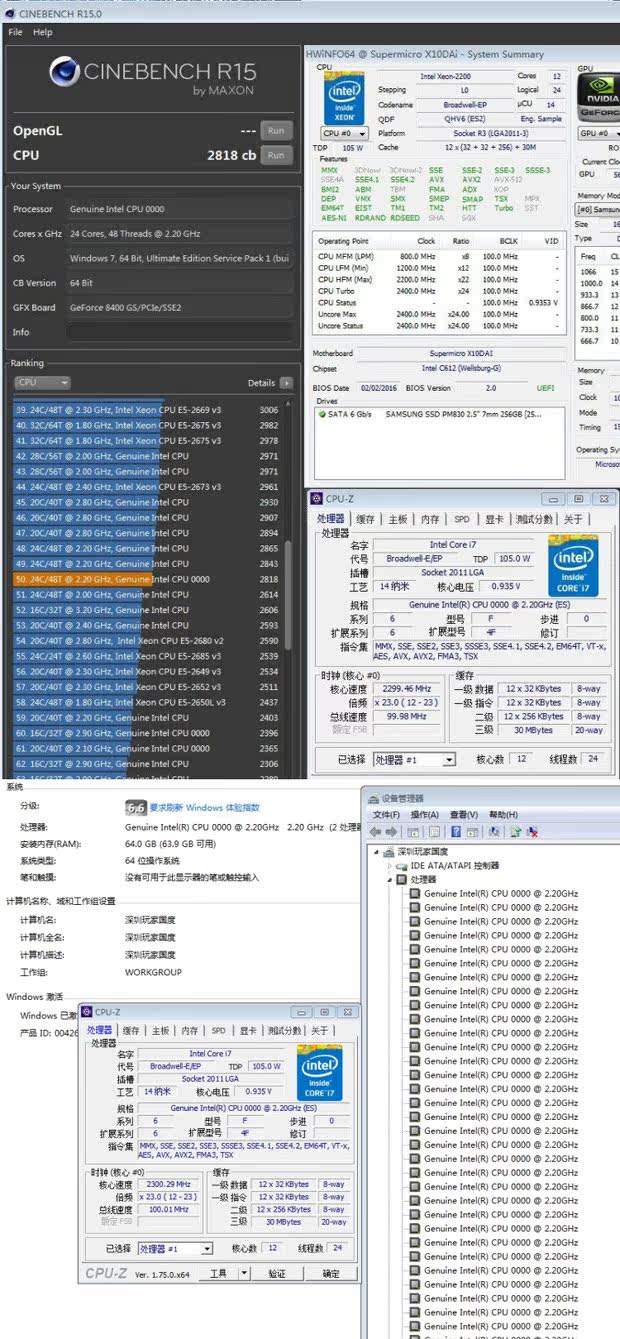Click show/hide console tree icon in Device Manager
This screenshot has height=1339, width=620.
tap(414, 831)
